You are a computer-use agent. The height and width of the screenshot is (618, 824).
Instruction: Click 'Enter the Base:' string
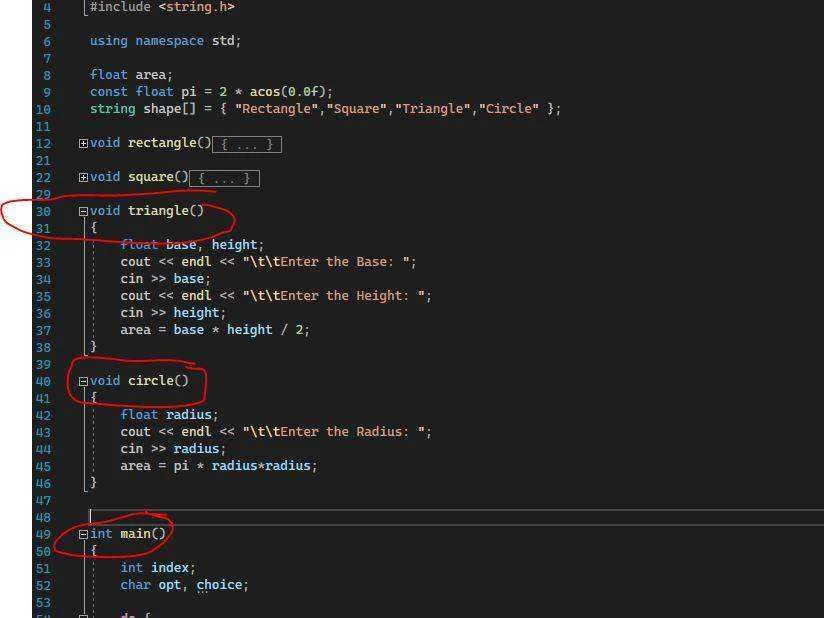coord(326,262)
